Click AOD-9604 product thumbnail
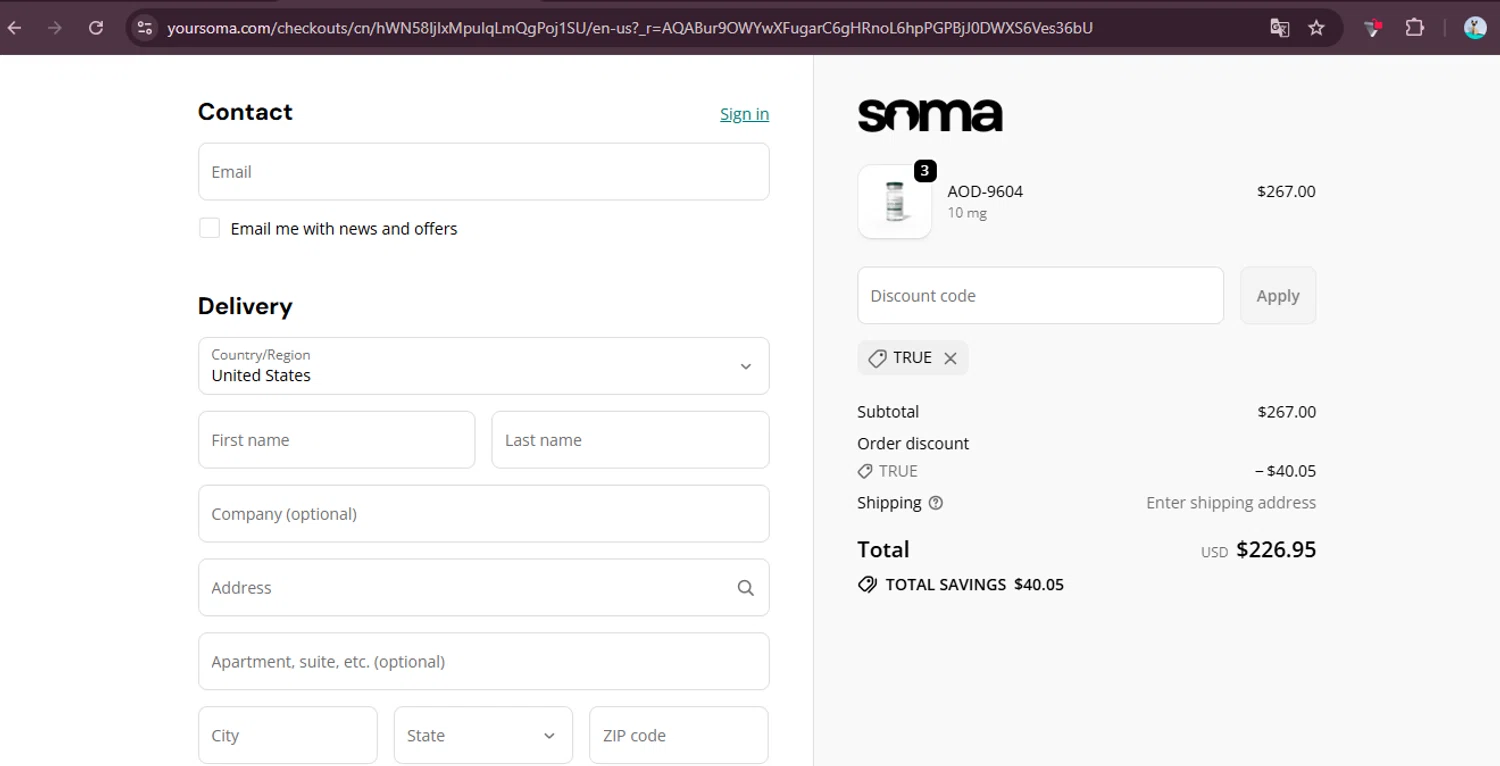Image resolution: width=1500 pixels, height=766 pixels. pos(895,201)
